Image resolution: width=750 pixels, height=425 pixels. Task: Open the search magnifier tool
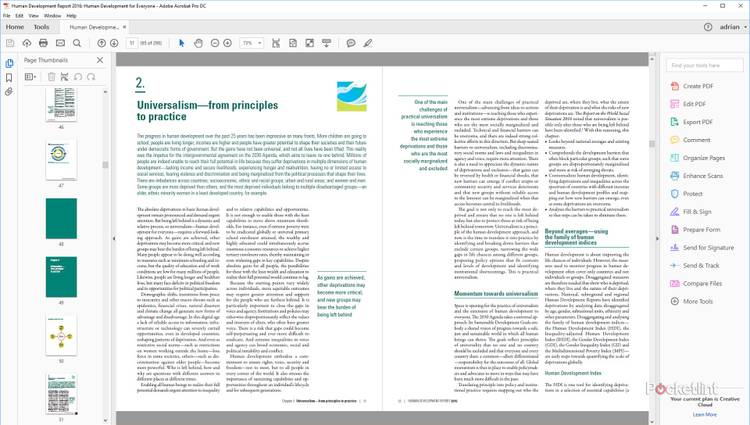click(77, 43)
